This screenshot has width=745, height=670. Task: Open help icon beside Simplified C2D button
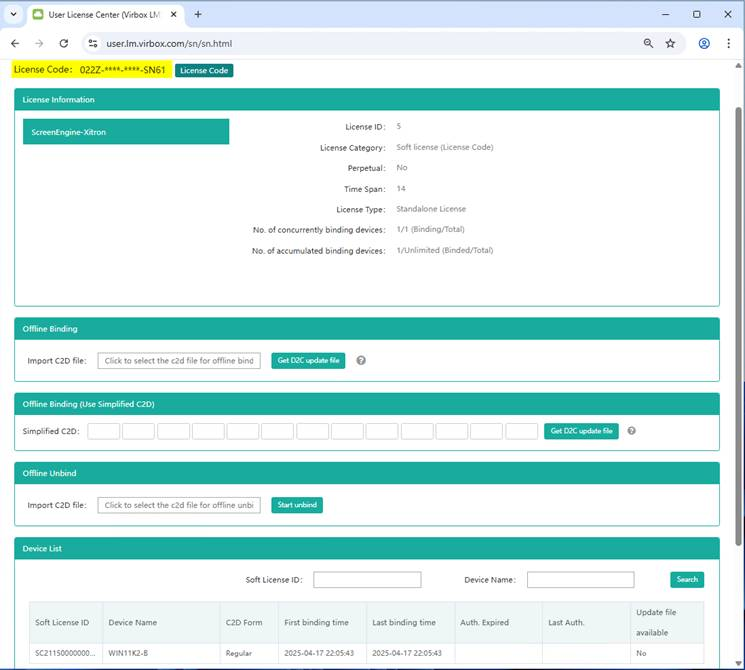point(631,431)
